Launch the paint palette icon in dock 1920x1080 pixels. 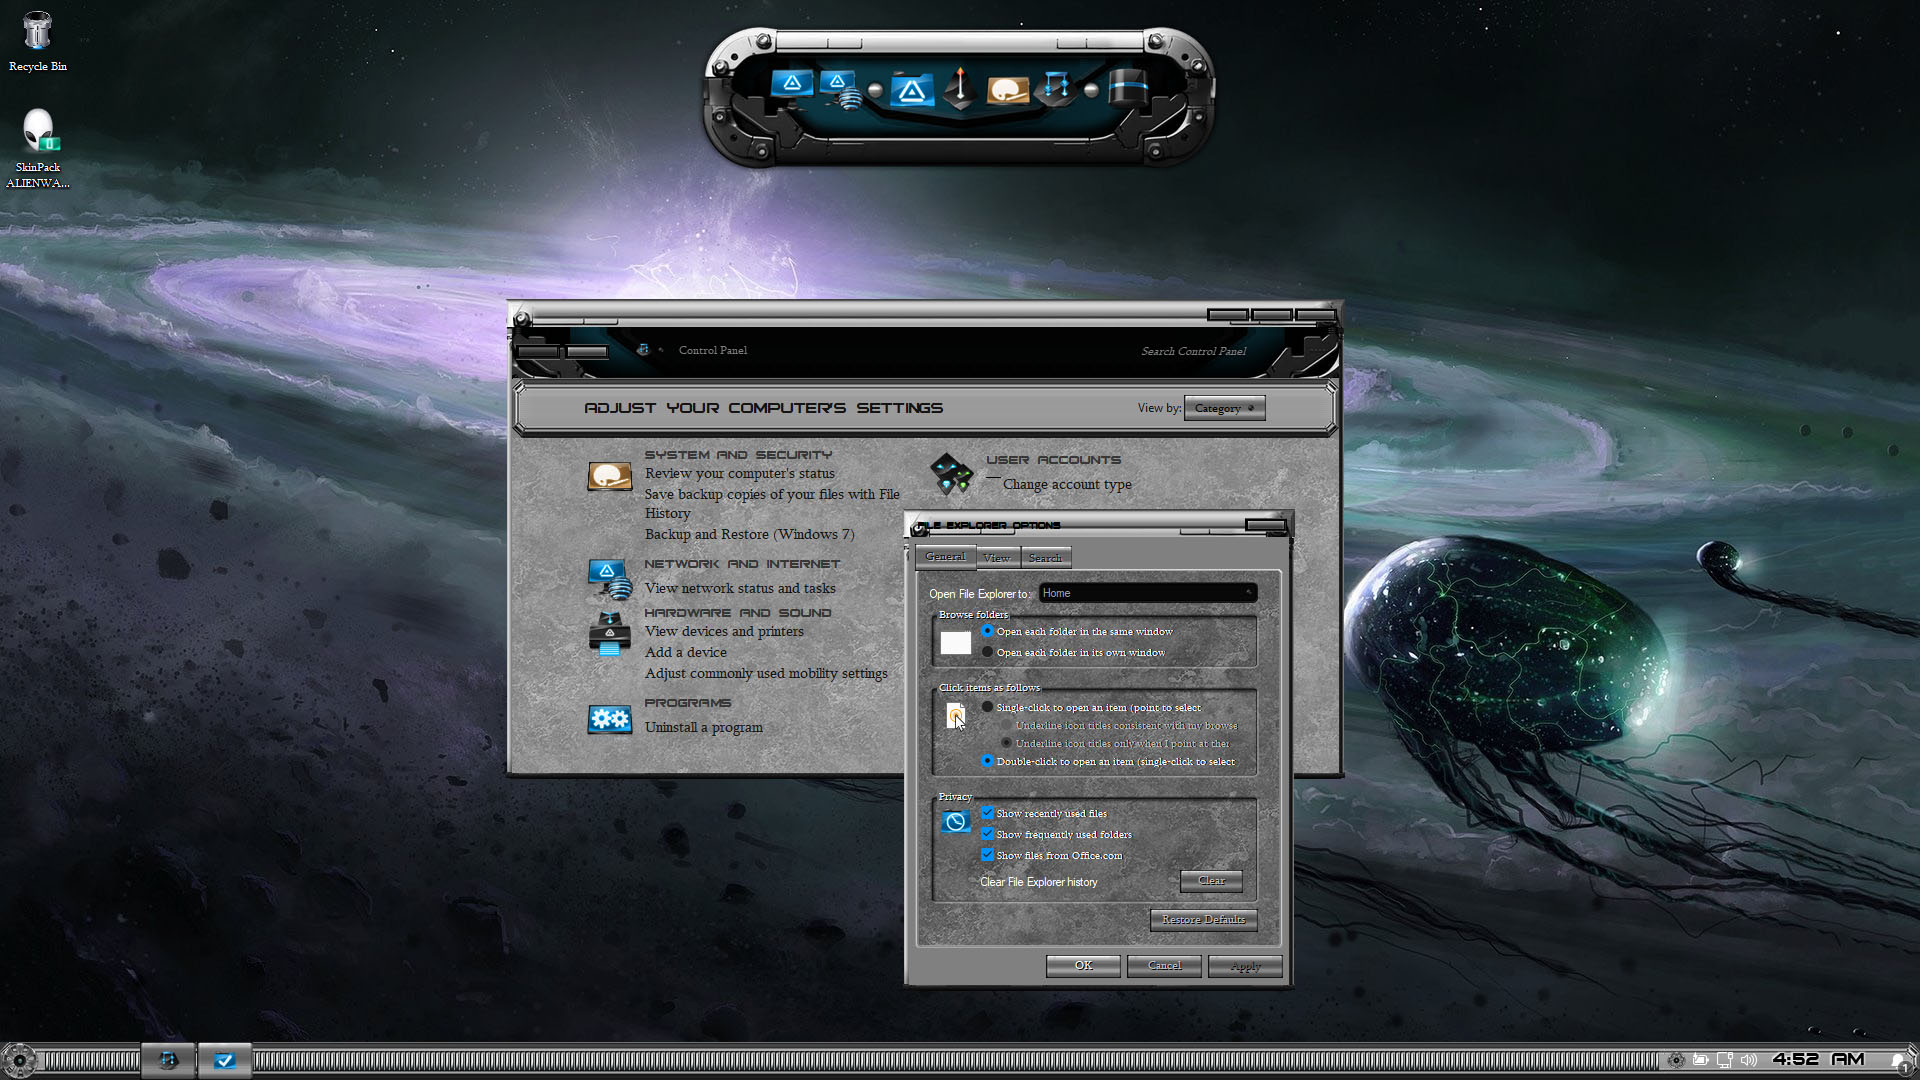click(x=1007, y=90)
